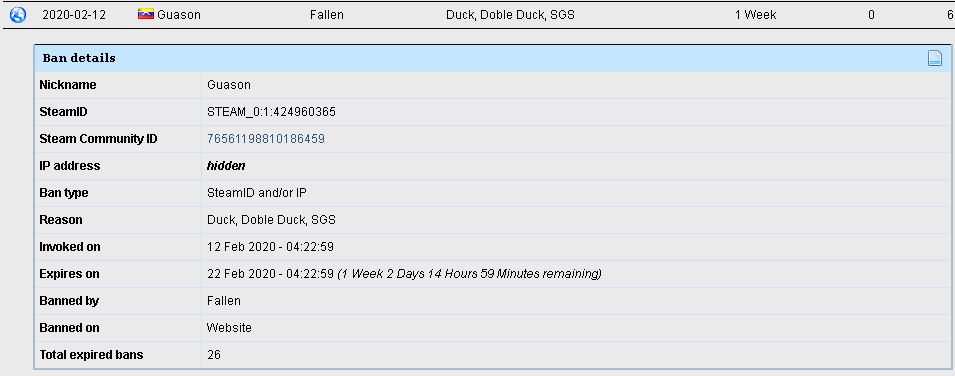Viewport: 955px width, 376px height.
Task: Click the hidden IP address value
Action: tap(226, 166)
